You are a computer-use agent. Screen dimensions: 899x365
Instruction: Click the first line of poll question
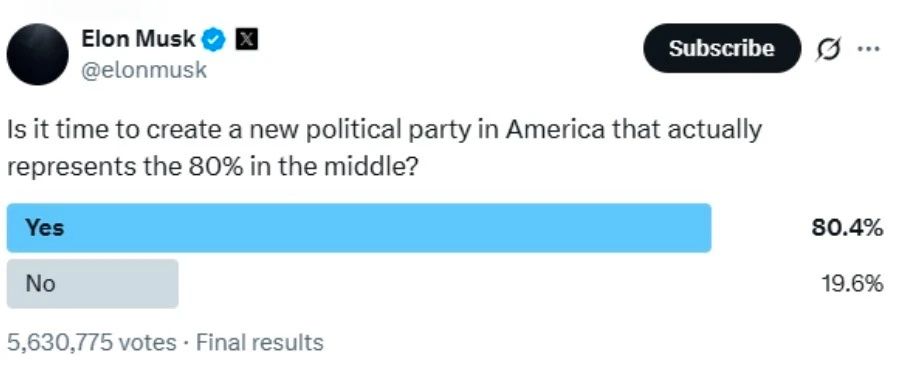(384, 130)
